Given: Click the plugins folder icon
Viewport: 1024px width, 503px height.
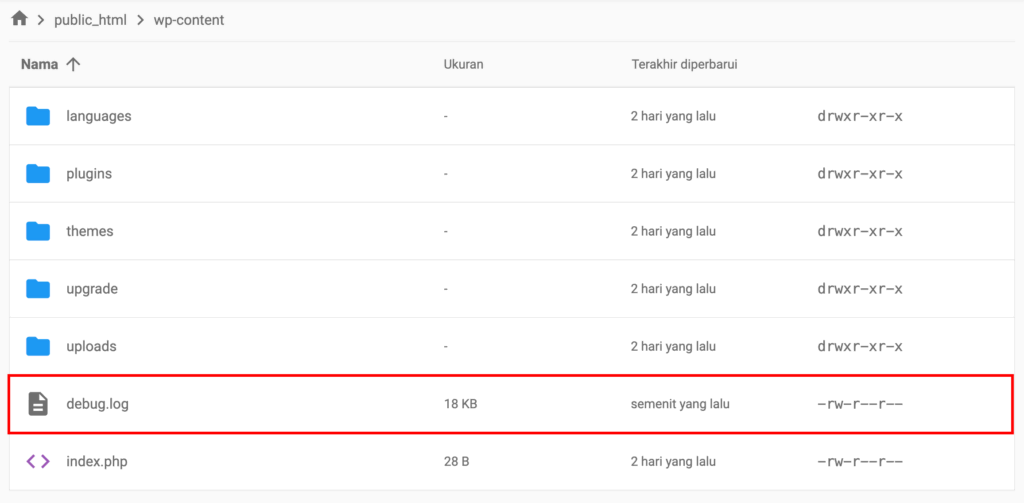Looking at the screenshot, I should 38,174.
